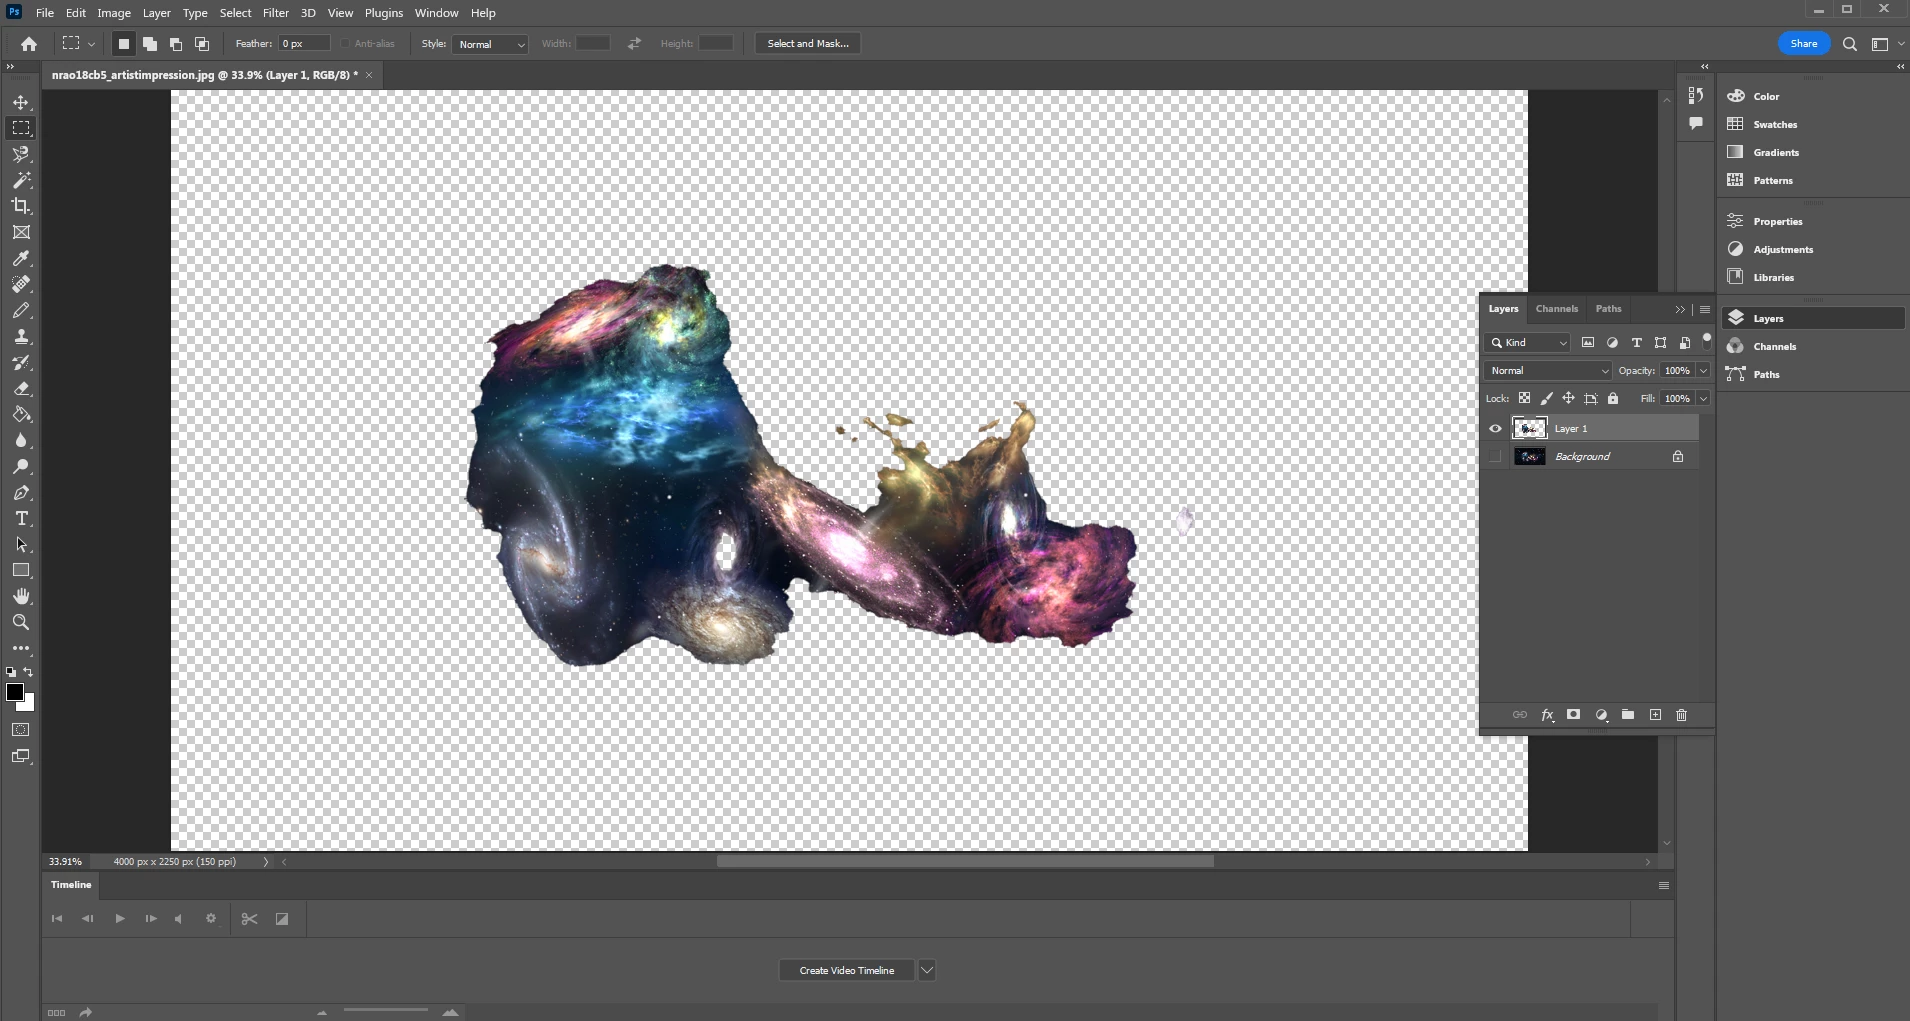Open the layer blend mode dropdown
Viewport: 1910px width, 1021px height.
click(x=1548, y=371)
